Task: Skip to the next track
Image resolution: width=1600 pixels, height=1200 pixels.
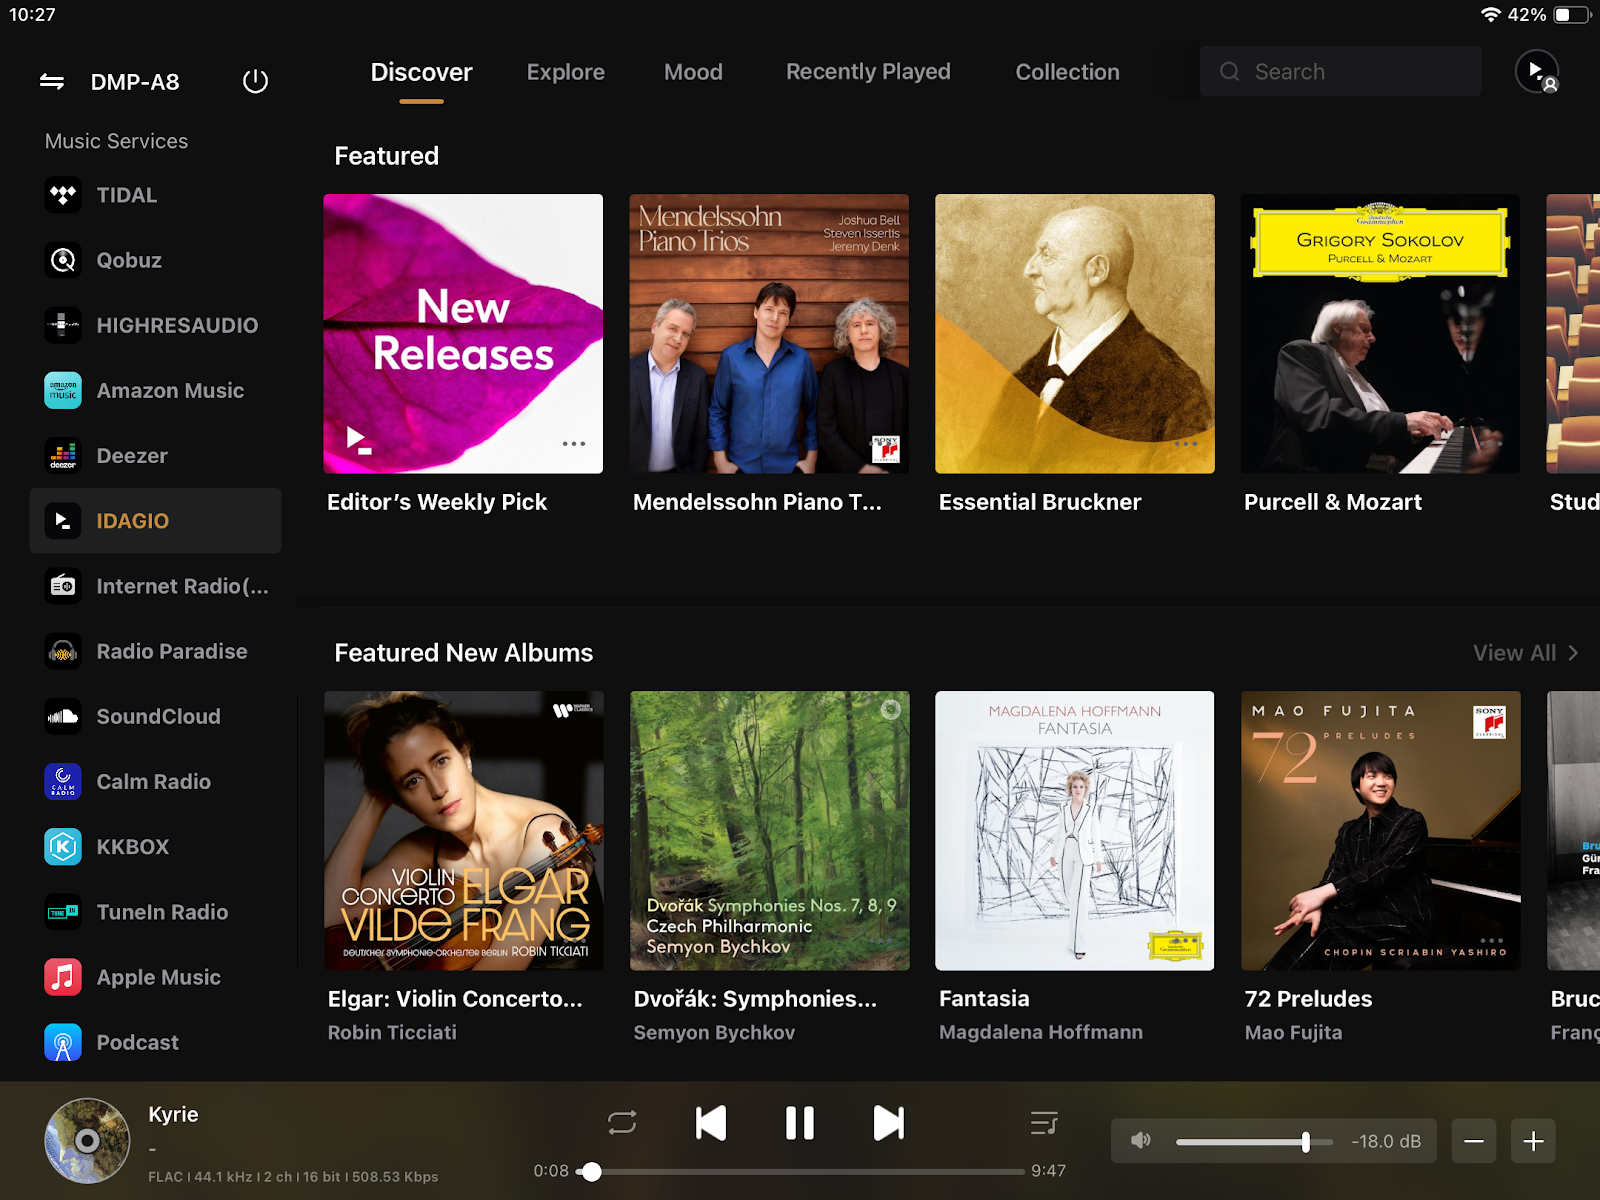Action: 889,1123
